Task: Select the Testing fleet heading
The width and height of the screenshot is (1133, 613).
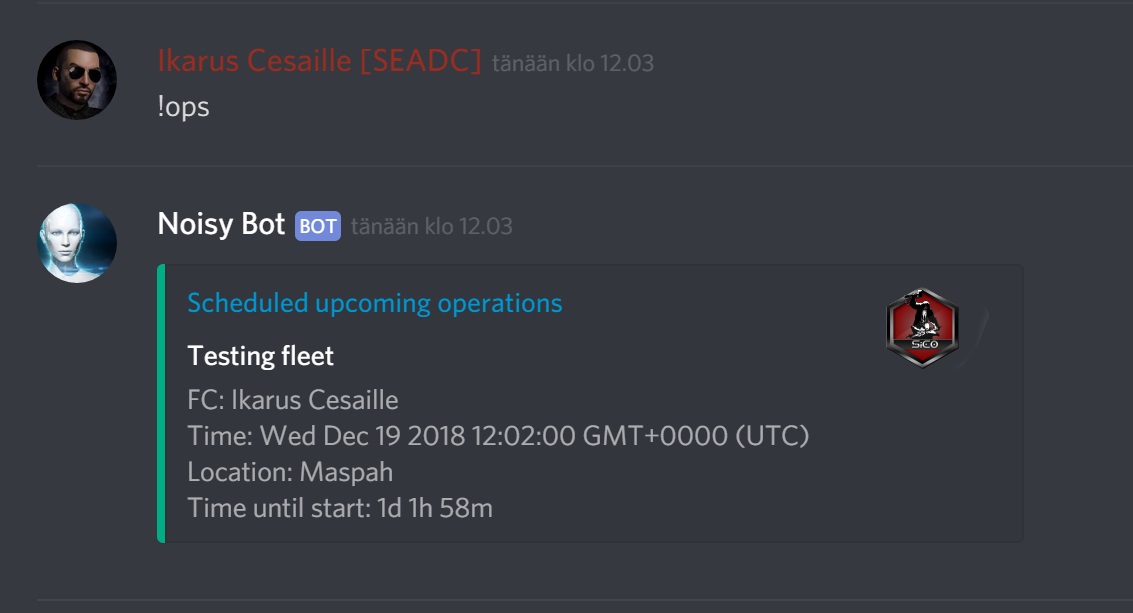Action: [x=260, y=355]
